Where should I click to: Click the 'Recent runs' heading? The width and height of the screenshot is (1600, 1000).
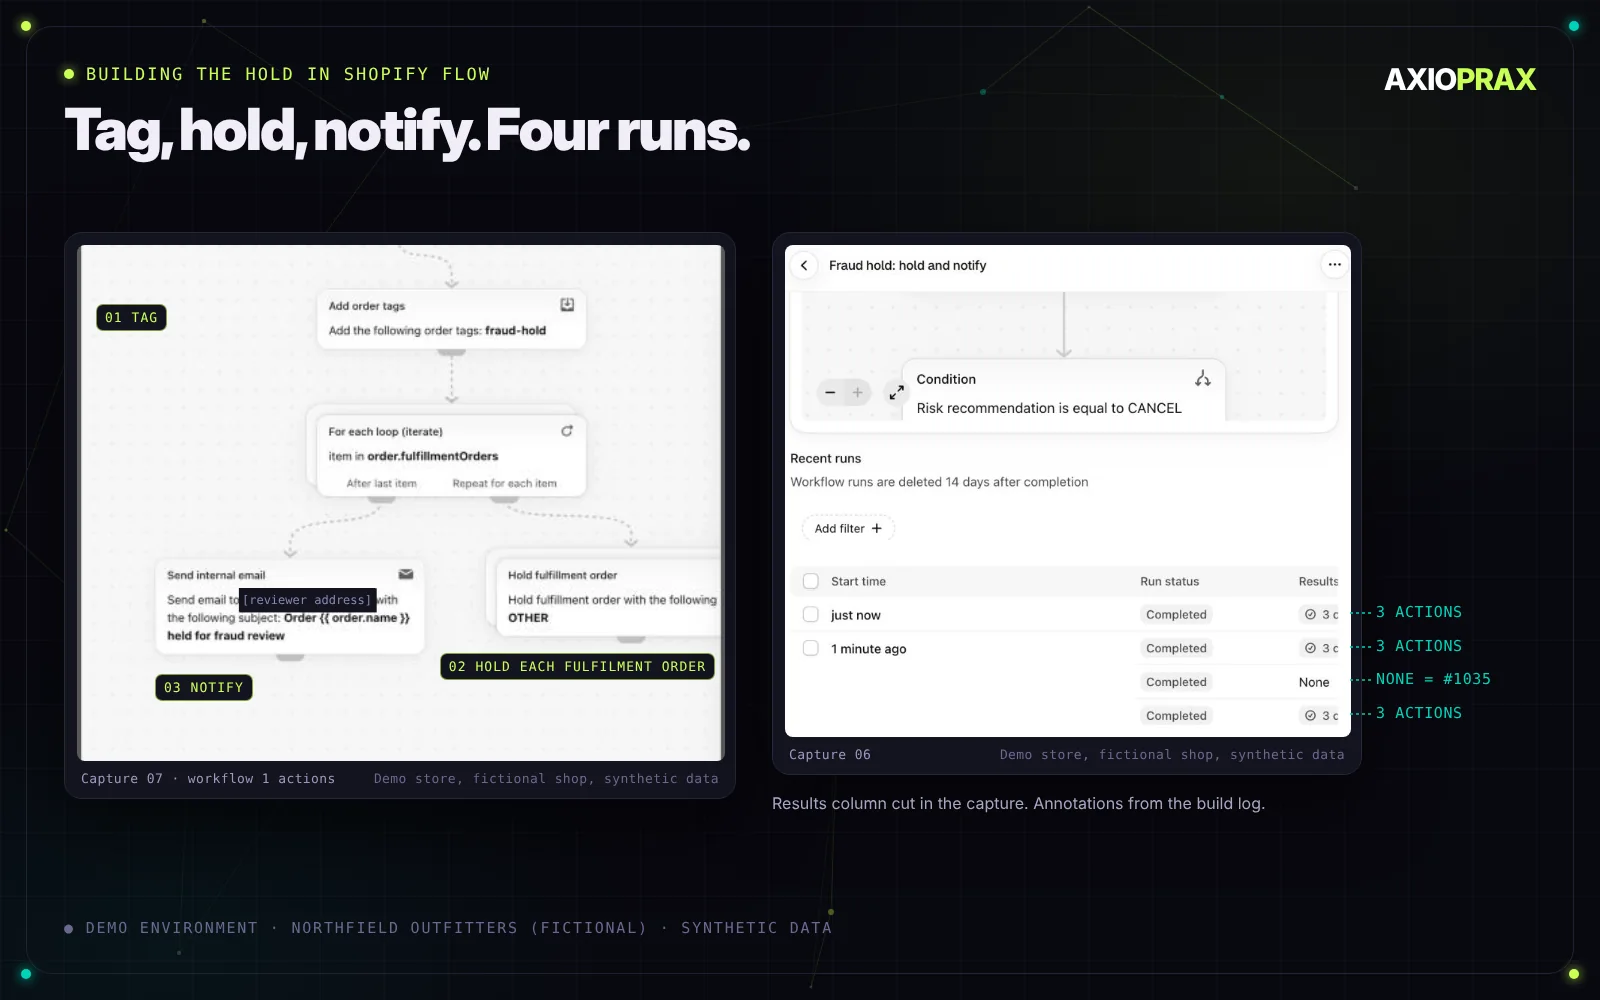(x=825, y=458)
